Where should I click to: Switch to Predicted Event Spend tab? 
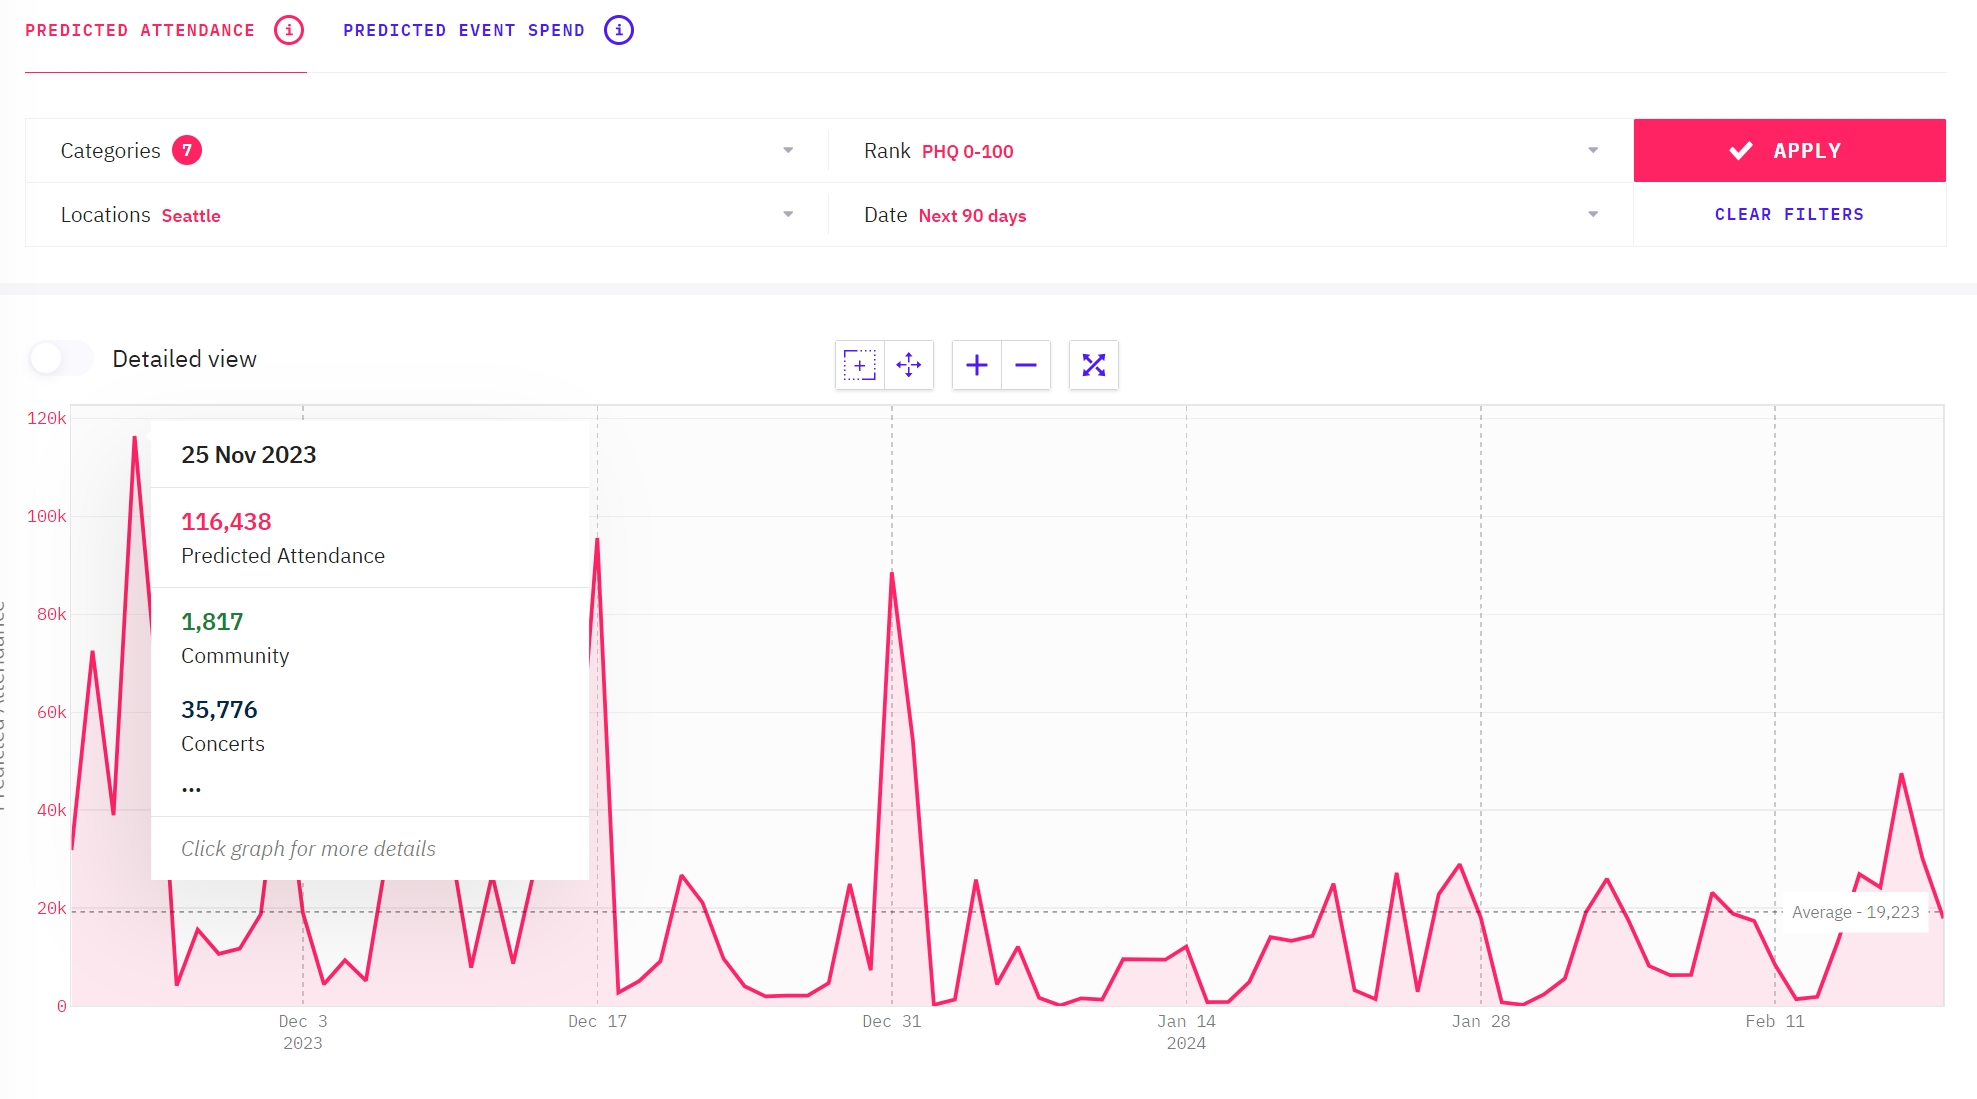(464, 30)
